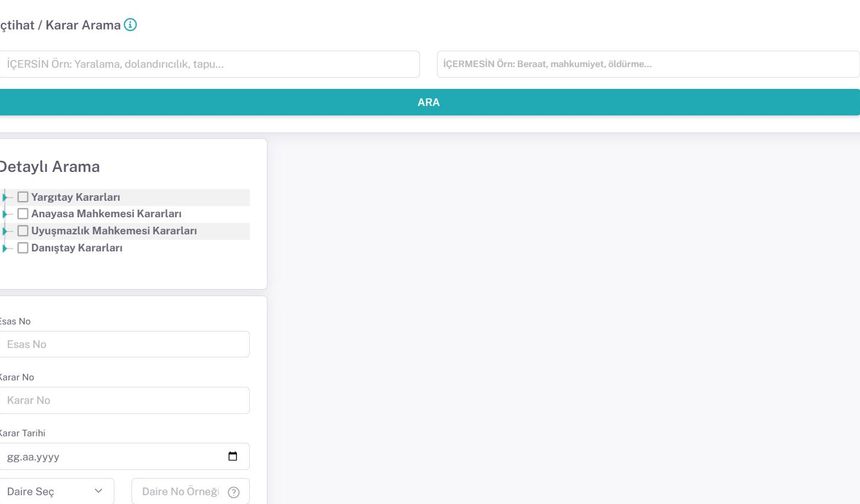Select the Karar No input box
Viewport: 860px width, 504px height.
(124, 400)
